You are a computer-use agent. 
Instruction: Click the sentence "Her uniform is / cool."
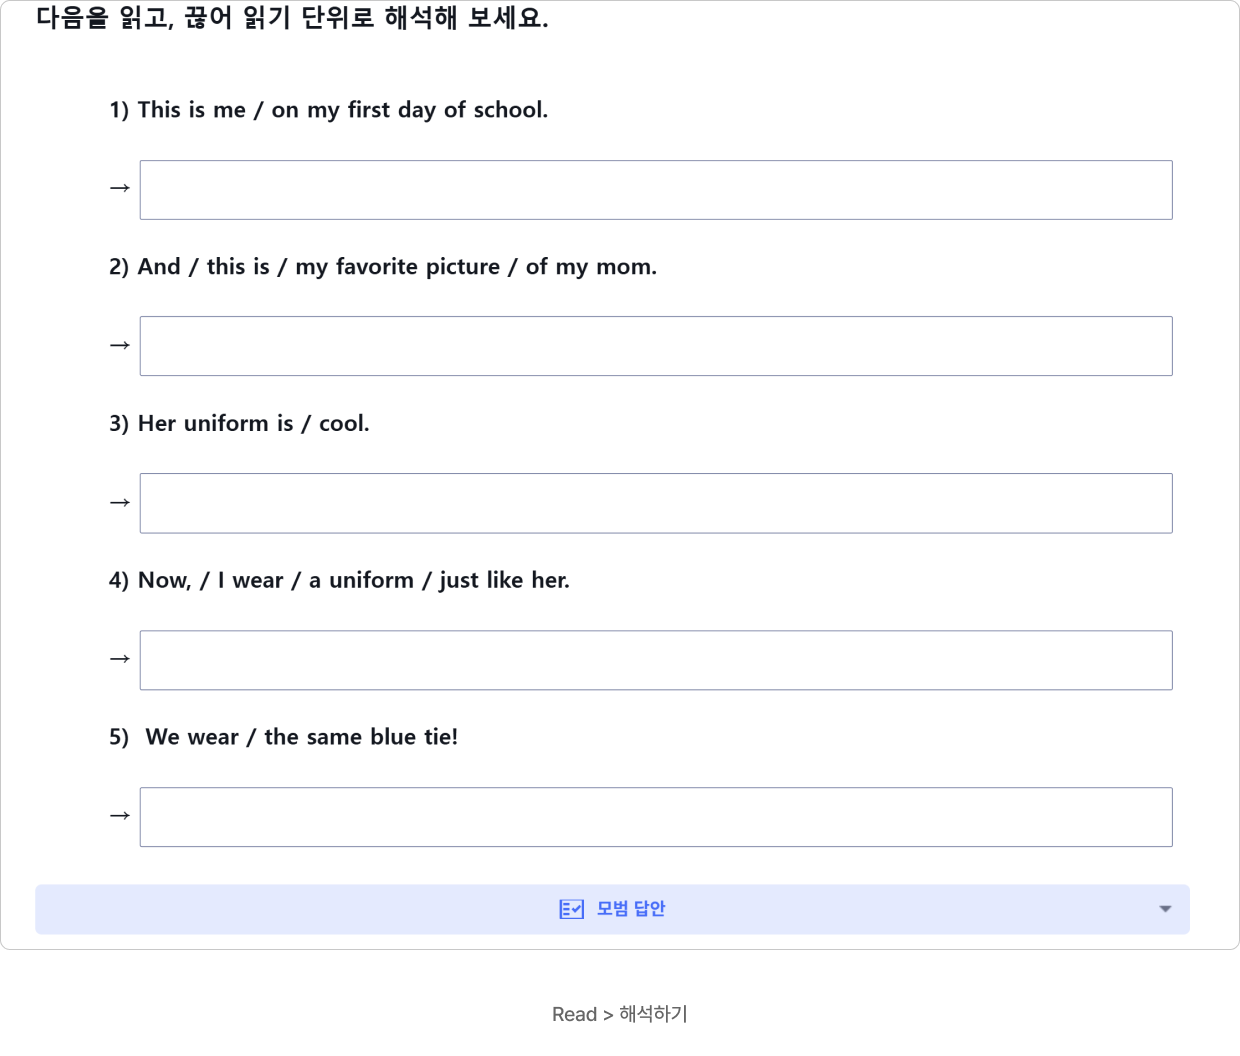click(x=239, y=424)
